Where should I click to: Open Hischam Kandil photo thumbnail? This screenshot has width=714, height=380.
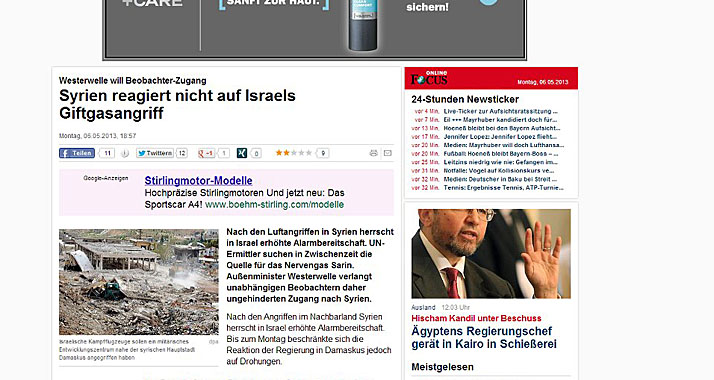[491, 254]
